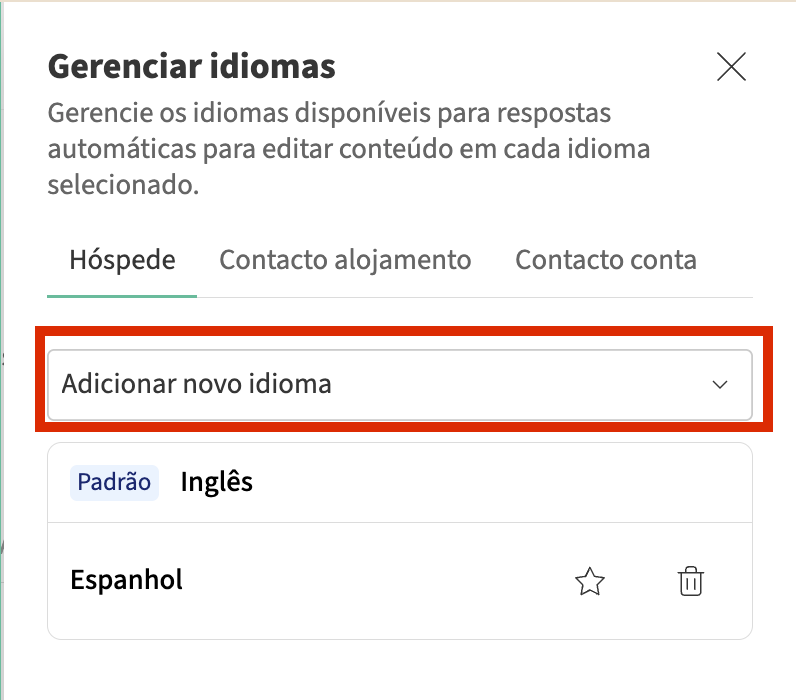Screen dimensions: 796x700
Task: Click the word Gerencie starting the description
Action: click(x=94, y=113)
